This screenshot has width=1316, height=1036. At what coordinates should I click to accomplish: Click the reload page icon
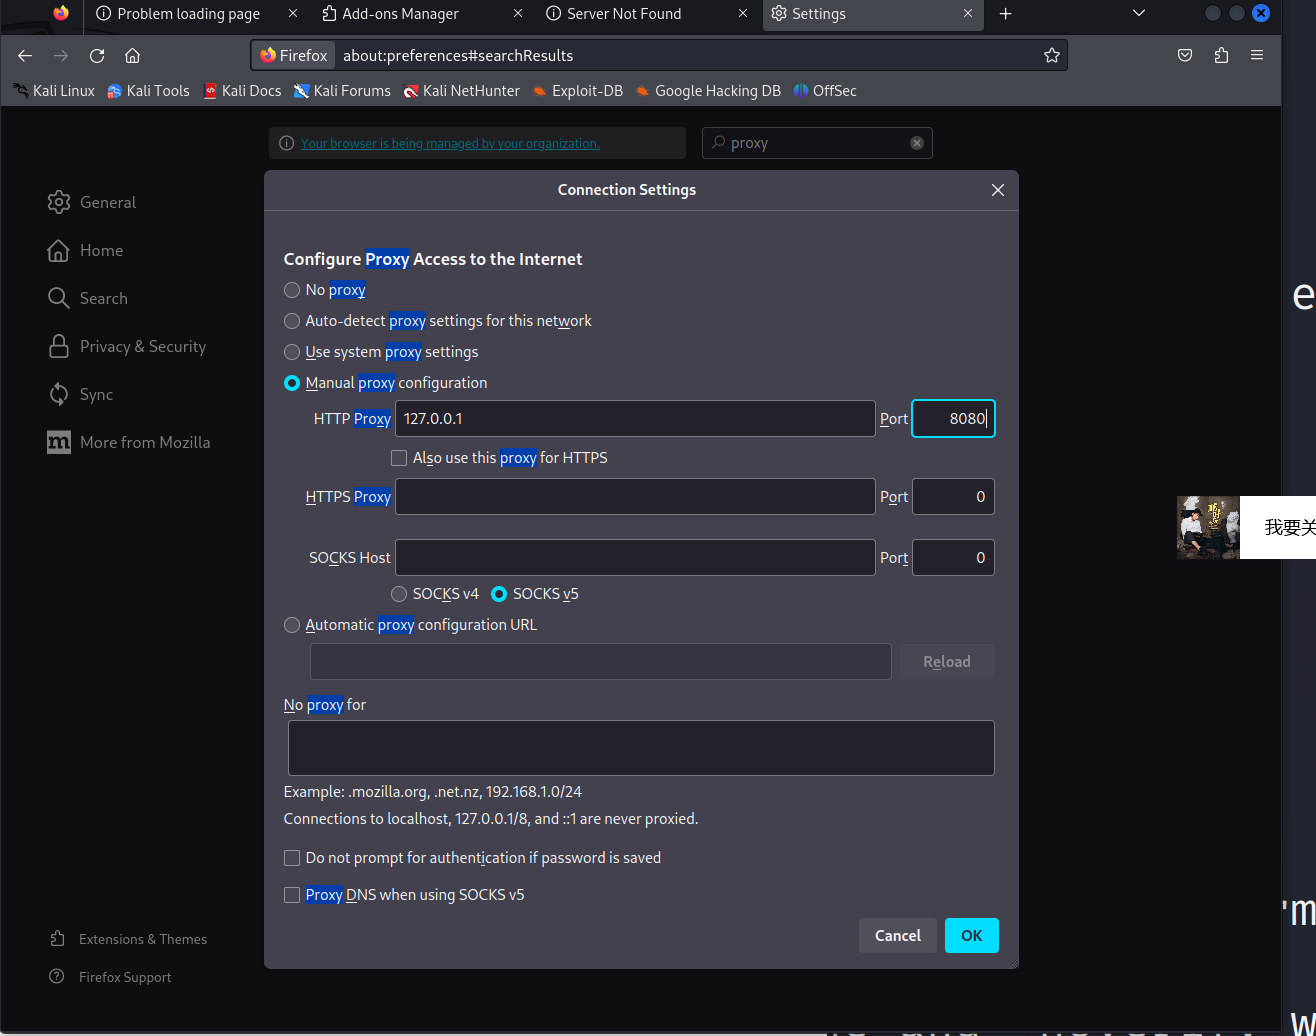point(97,56)
